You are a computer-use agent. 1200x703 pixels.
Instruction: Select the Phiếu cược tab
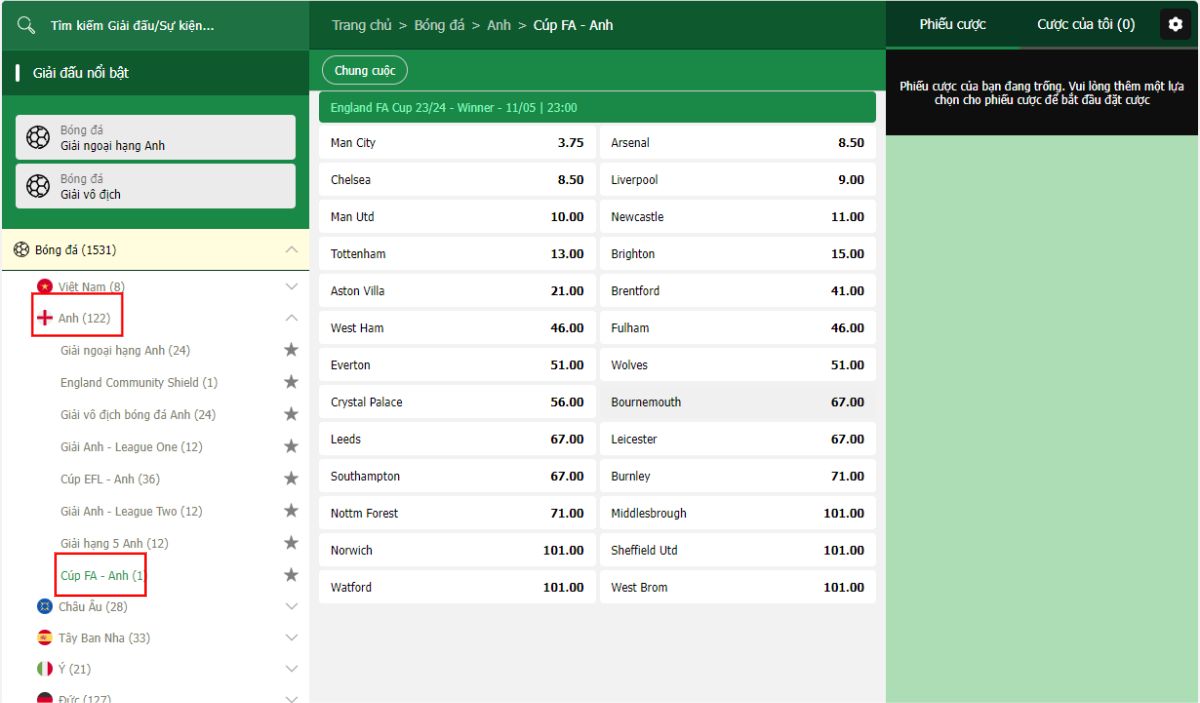[952, 25]
